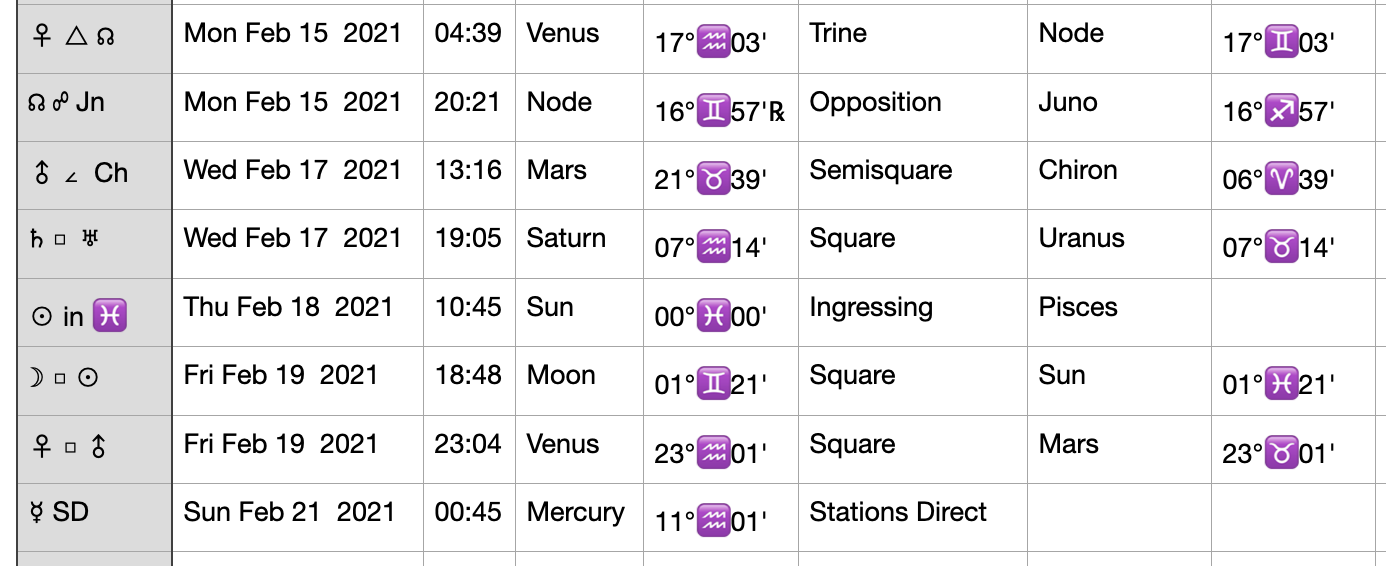Image resolution: width=1386 pixels, height=566 pixels.
Task: Click the Node opposition Juno glyph cell
Action: (95, 107)
